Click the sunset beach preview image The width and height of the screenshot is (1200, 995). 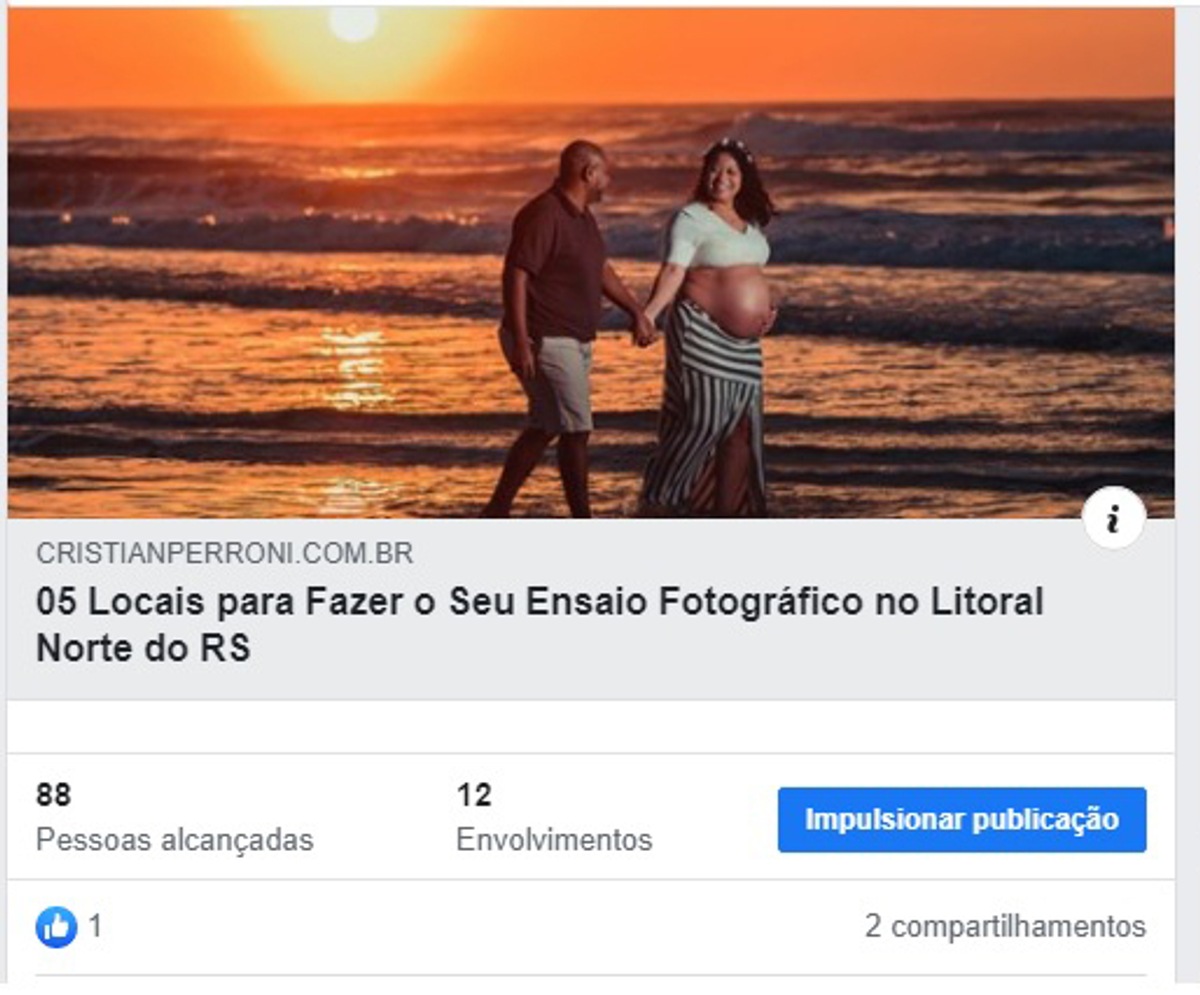point(591,263)
